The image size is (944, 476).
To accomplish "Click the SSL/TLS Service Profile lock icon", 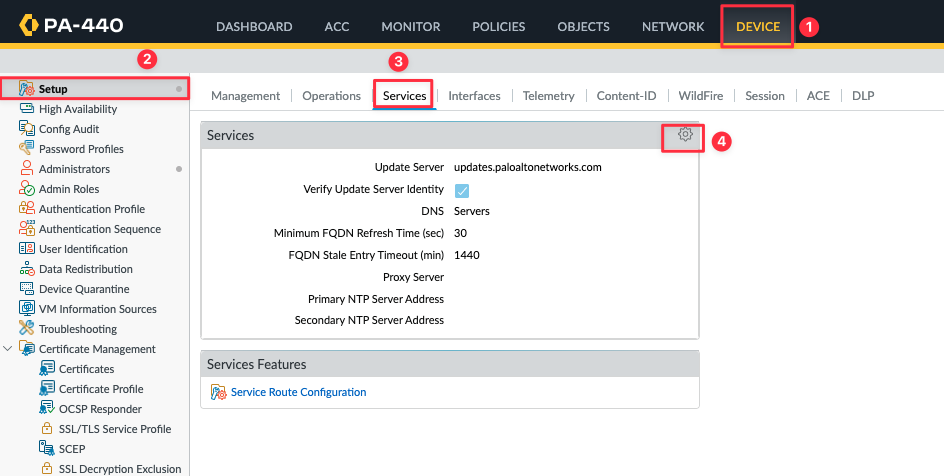I will [46, 428].
